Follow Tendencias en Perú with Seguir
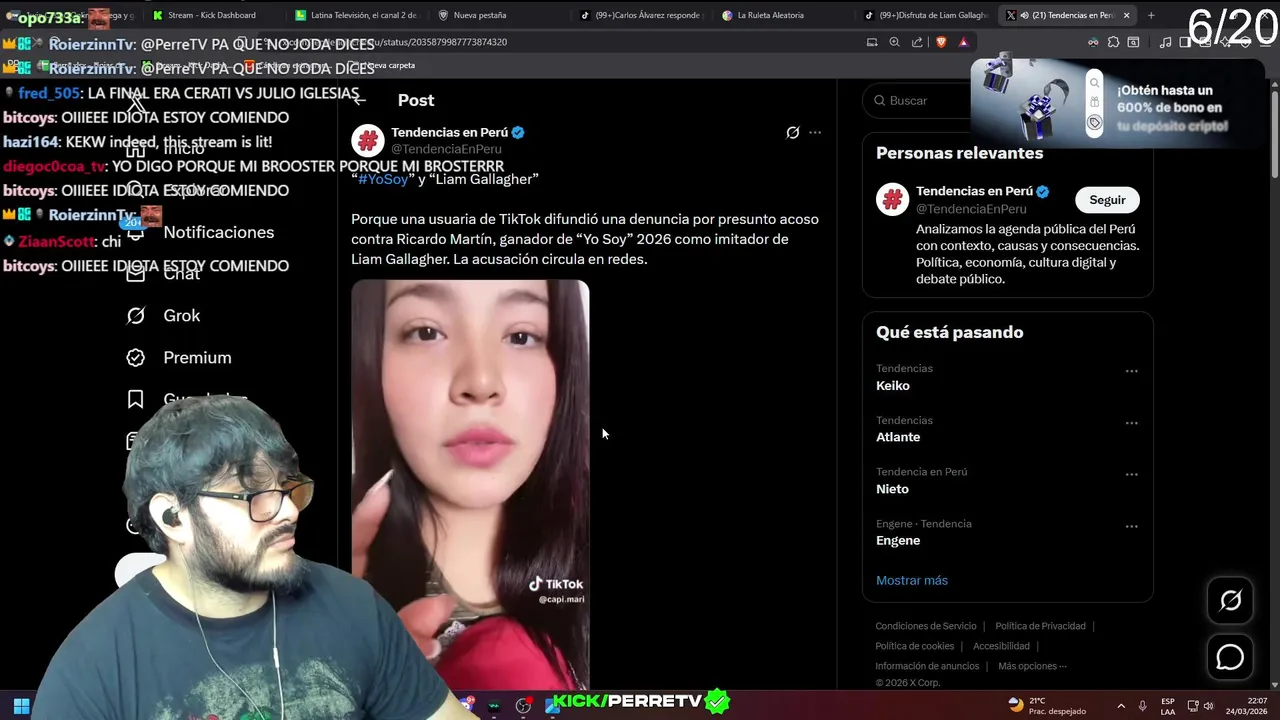1280x720 pixels. click(1107, 200)
